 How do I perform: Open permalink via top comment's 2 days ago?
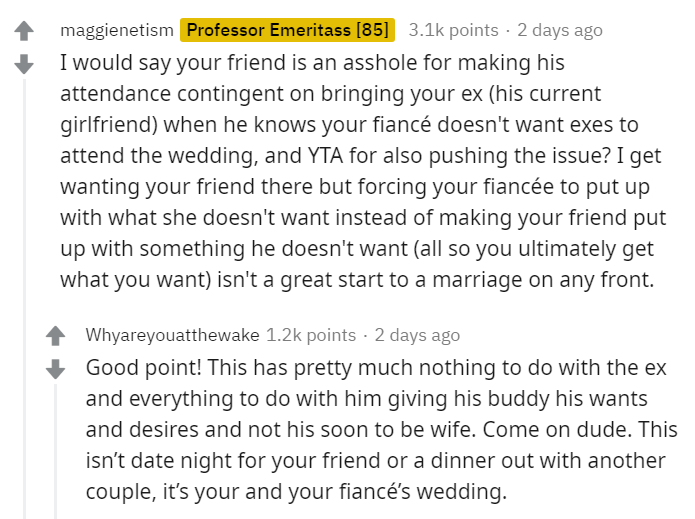560,30
